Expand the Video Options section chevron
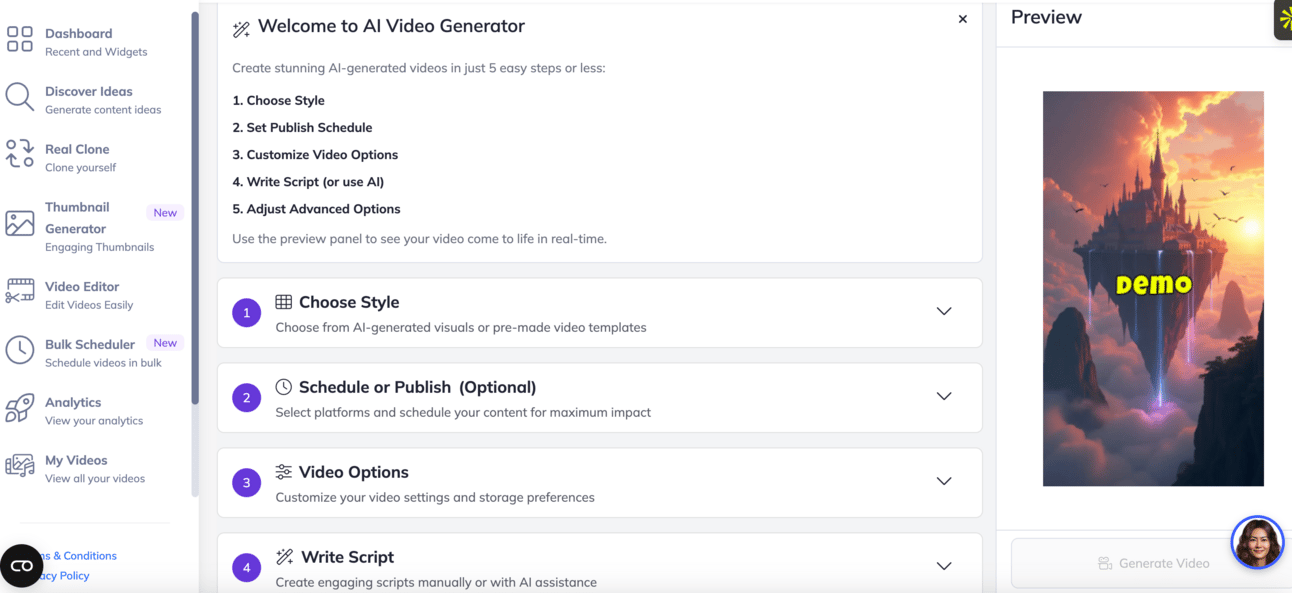The width and height of the screenshot is (1292, 593). [944, 481]
